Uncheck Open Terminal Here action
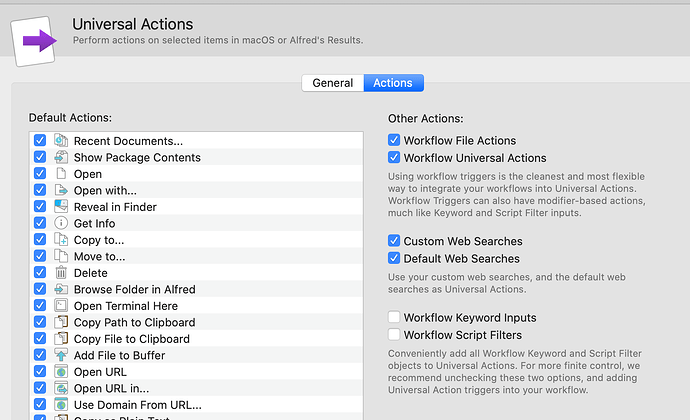 (x=40, y=306)
